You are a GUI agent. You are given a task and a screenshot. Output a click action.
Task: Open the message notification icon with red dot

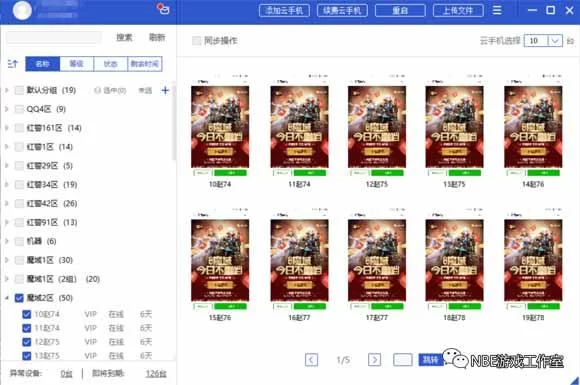click(163, 9)
